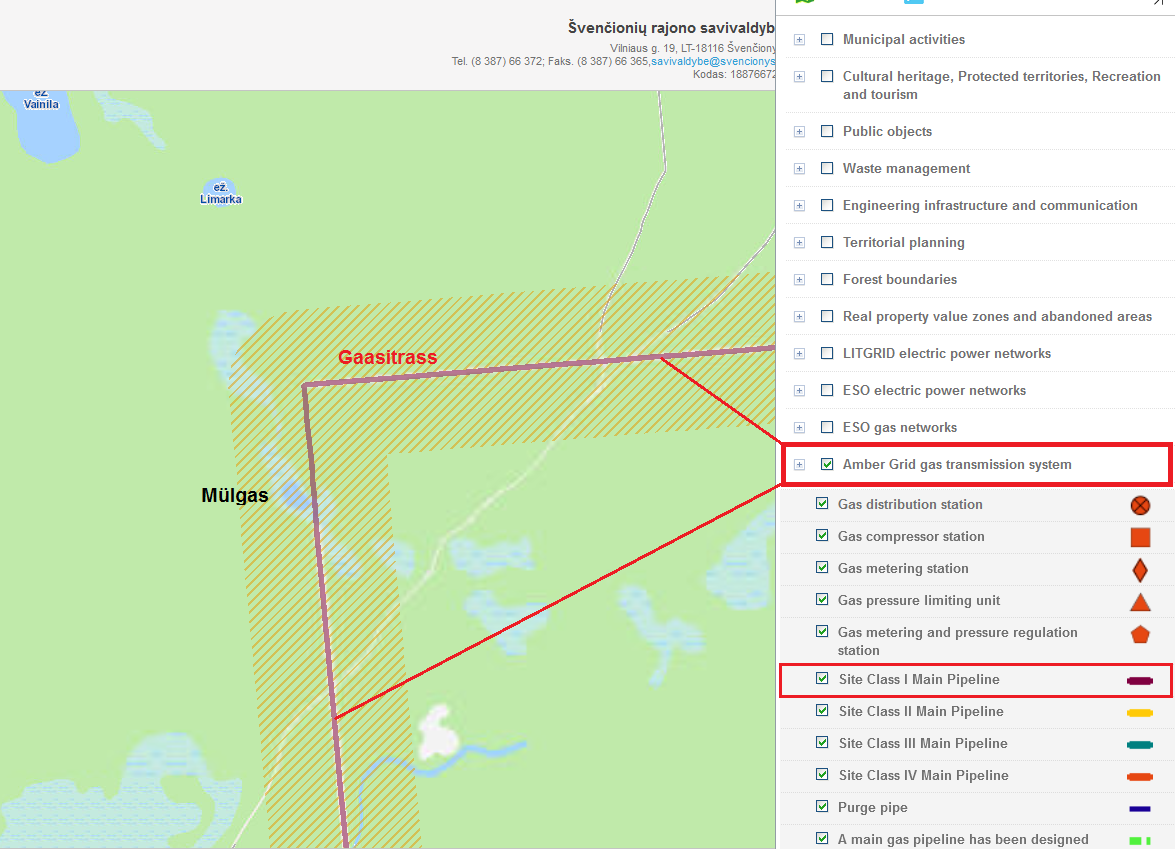The height and width of the screenshot is (849, 1175).
Task: Enable the Forest boundaries layer checkbox
Action: pyautogui.click(x=827, y=279)
